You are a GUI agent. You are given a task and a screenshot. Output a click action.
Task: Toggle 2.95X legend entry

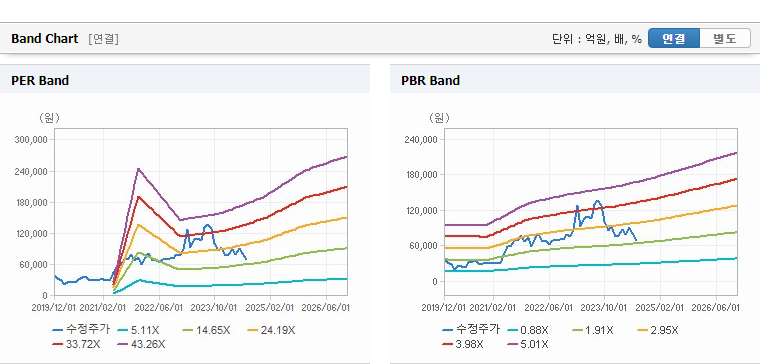[x=657, y=330]
